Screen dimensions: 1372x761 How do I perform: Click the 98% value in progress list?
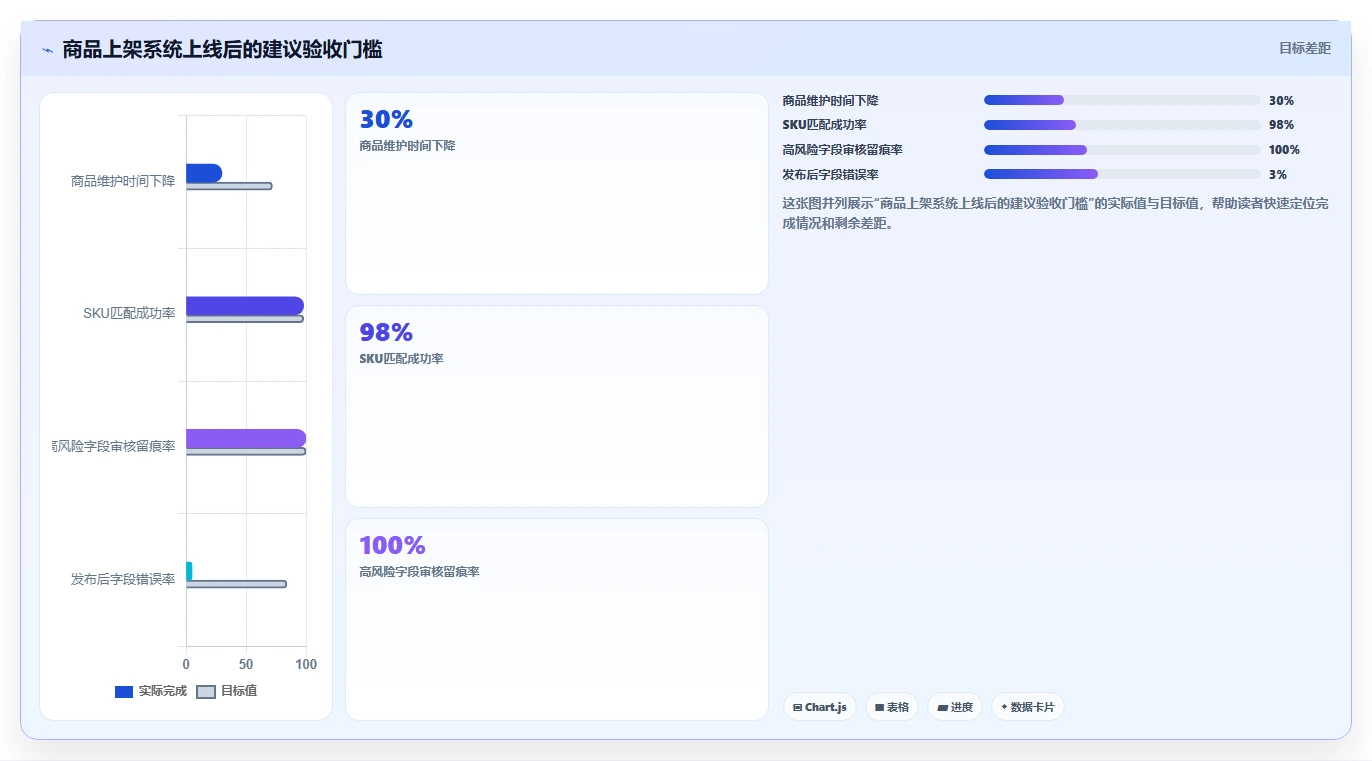tap(1281, 125)
